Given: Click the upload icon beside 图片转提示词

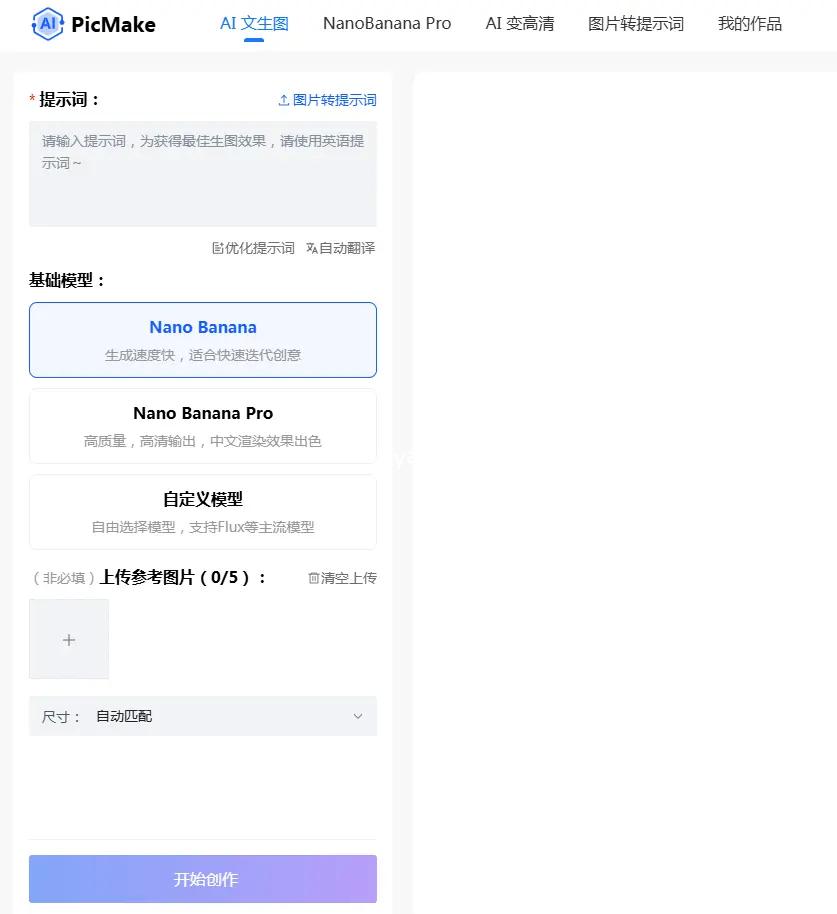Looking at the screenshot, I should click(283, 101).
